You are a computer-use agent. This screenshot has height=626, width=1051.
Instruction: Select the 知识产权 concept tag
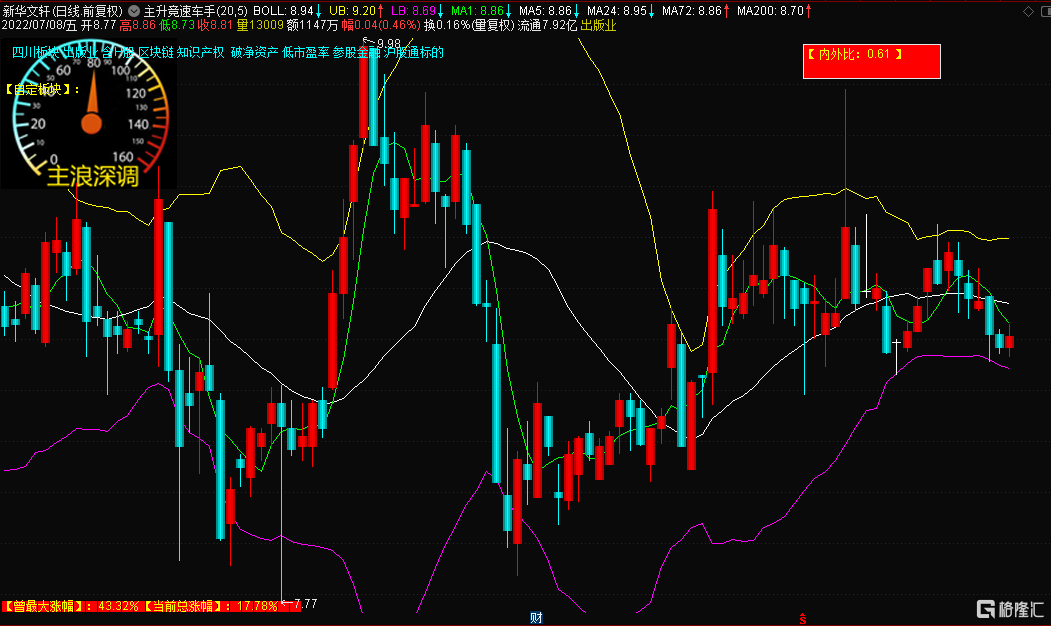(200, 52)
